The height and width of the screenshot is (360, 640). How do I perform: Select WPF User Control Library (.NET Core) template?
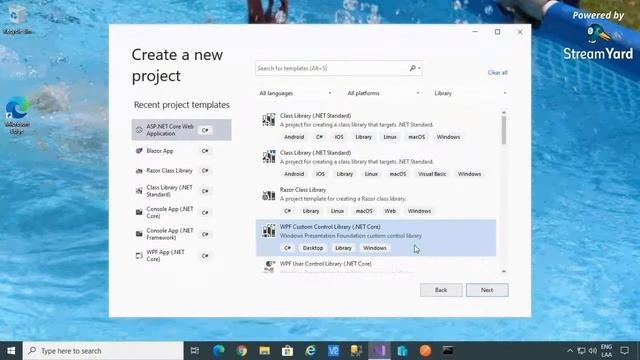[376, 266]
